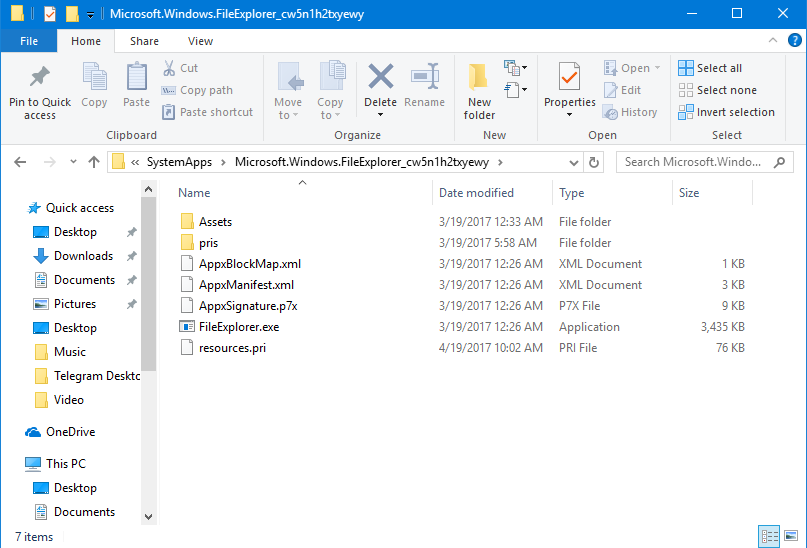807x548 pixels.
Task: Open Recent locations dropdown arrow
Action: click(x=73, y=162)
